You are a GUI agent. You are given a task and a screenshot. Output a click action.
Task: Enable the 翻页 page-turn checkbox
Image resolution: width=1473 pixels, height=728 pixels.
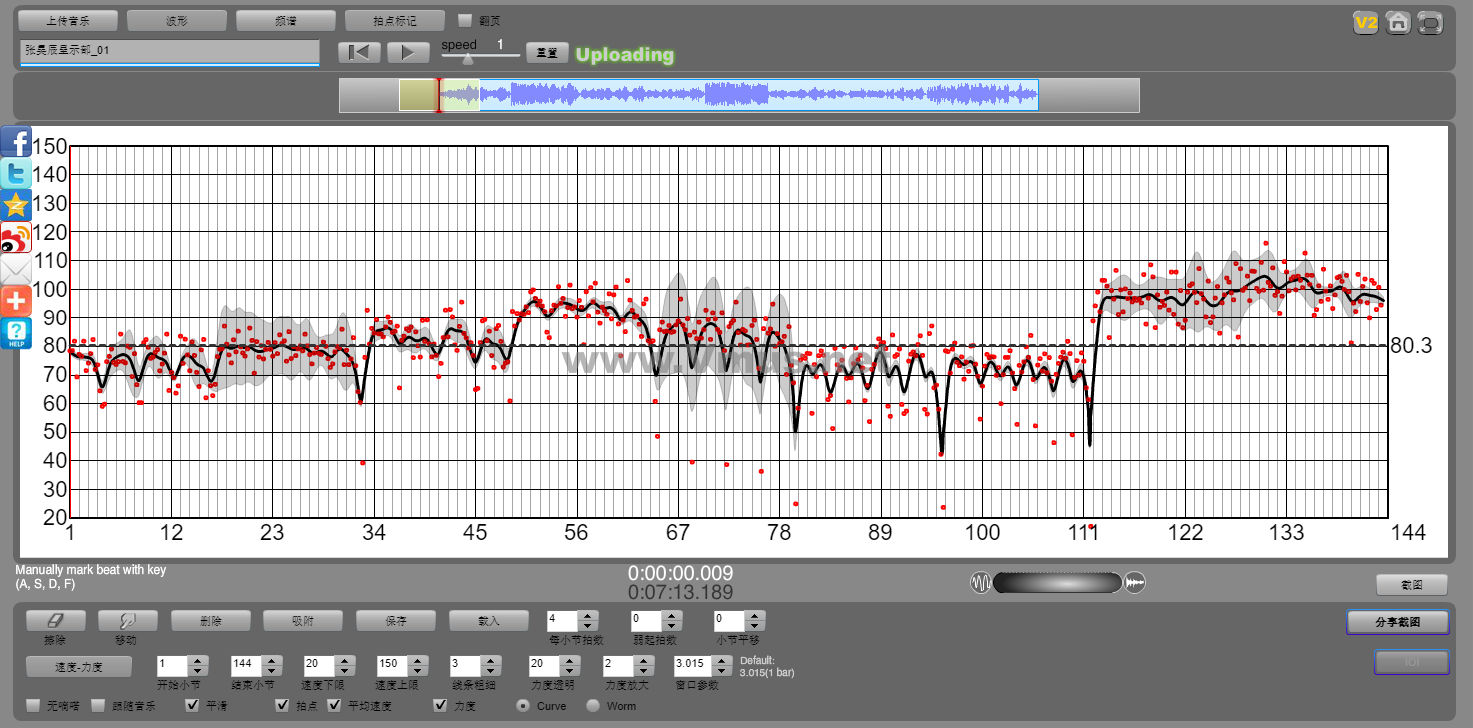coord(465,20)
